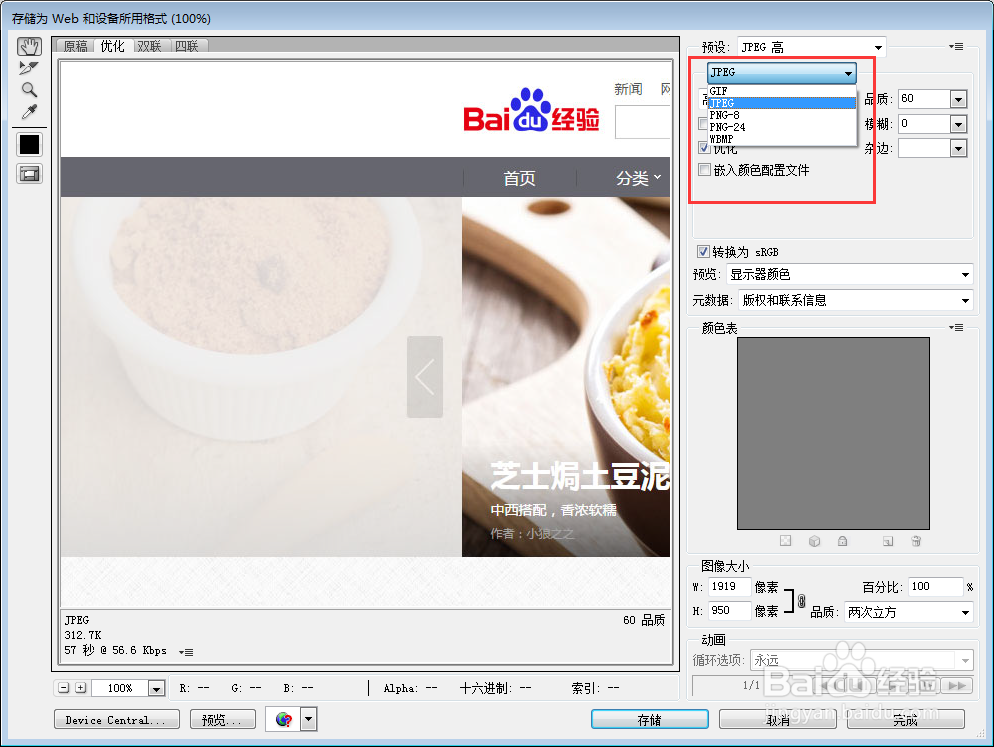Image resolution: width=994 pixels, height=747 pixels.
Task: Choose JPEG from format list
Action: [782, 103]
